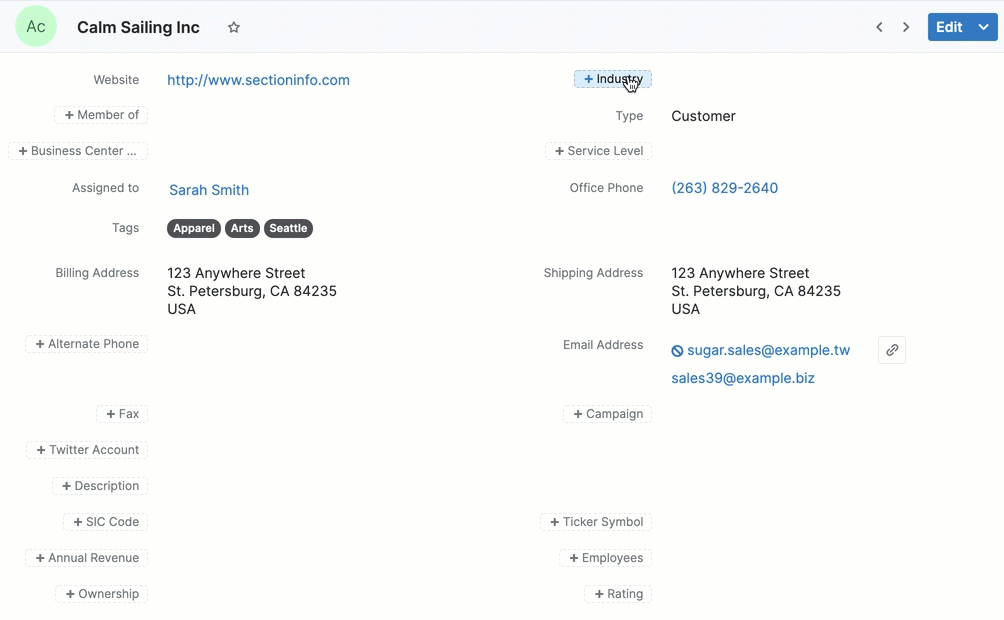Click the sugar.sales@example.tw email address
This screenshot has width=1004, height=620.
pos(768,350)
